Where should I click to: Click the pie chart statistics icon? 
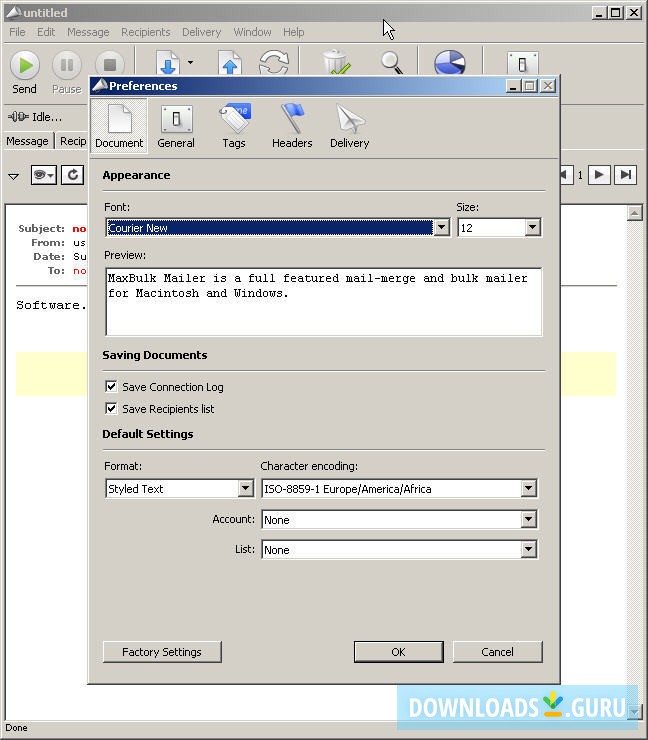449,62
